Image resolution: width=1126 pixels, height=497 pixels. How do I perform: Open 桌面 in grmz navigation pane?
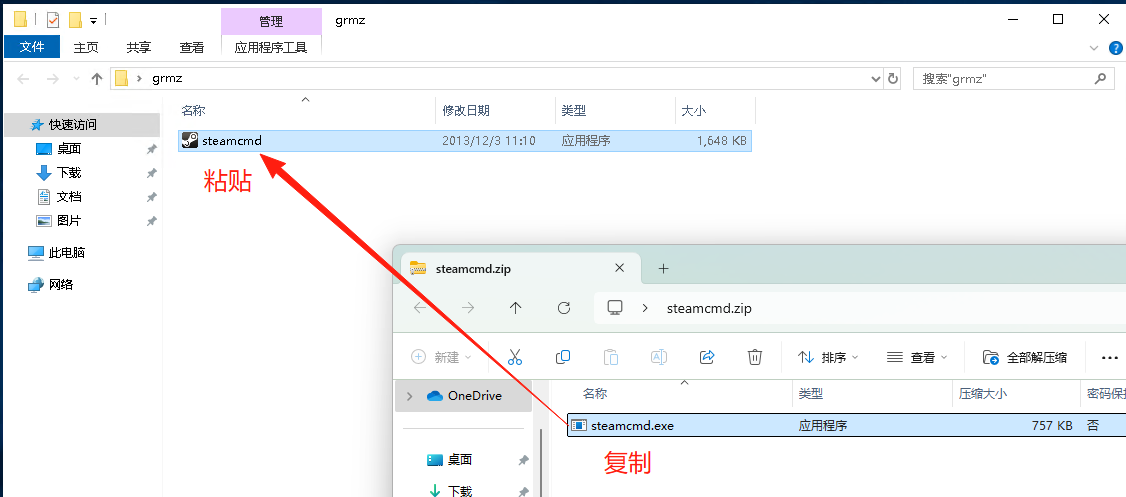pos(69,149)
